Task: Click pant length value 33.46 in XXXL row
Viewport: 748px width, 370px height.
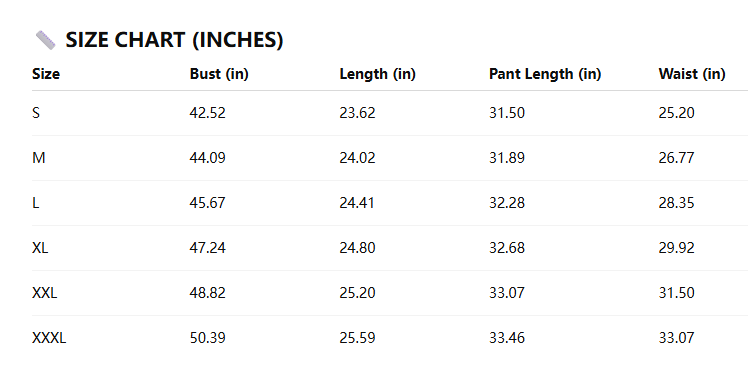Action: 507,338
